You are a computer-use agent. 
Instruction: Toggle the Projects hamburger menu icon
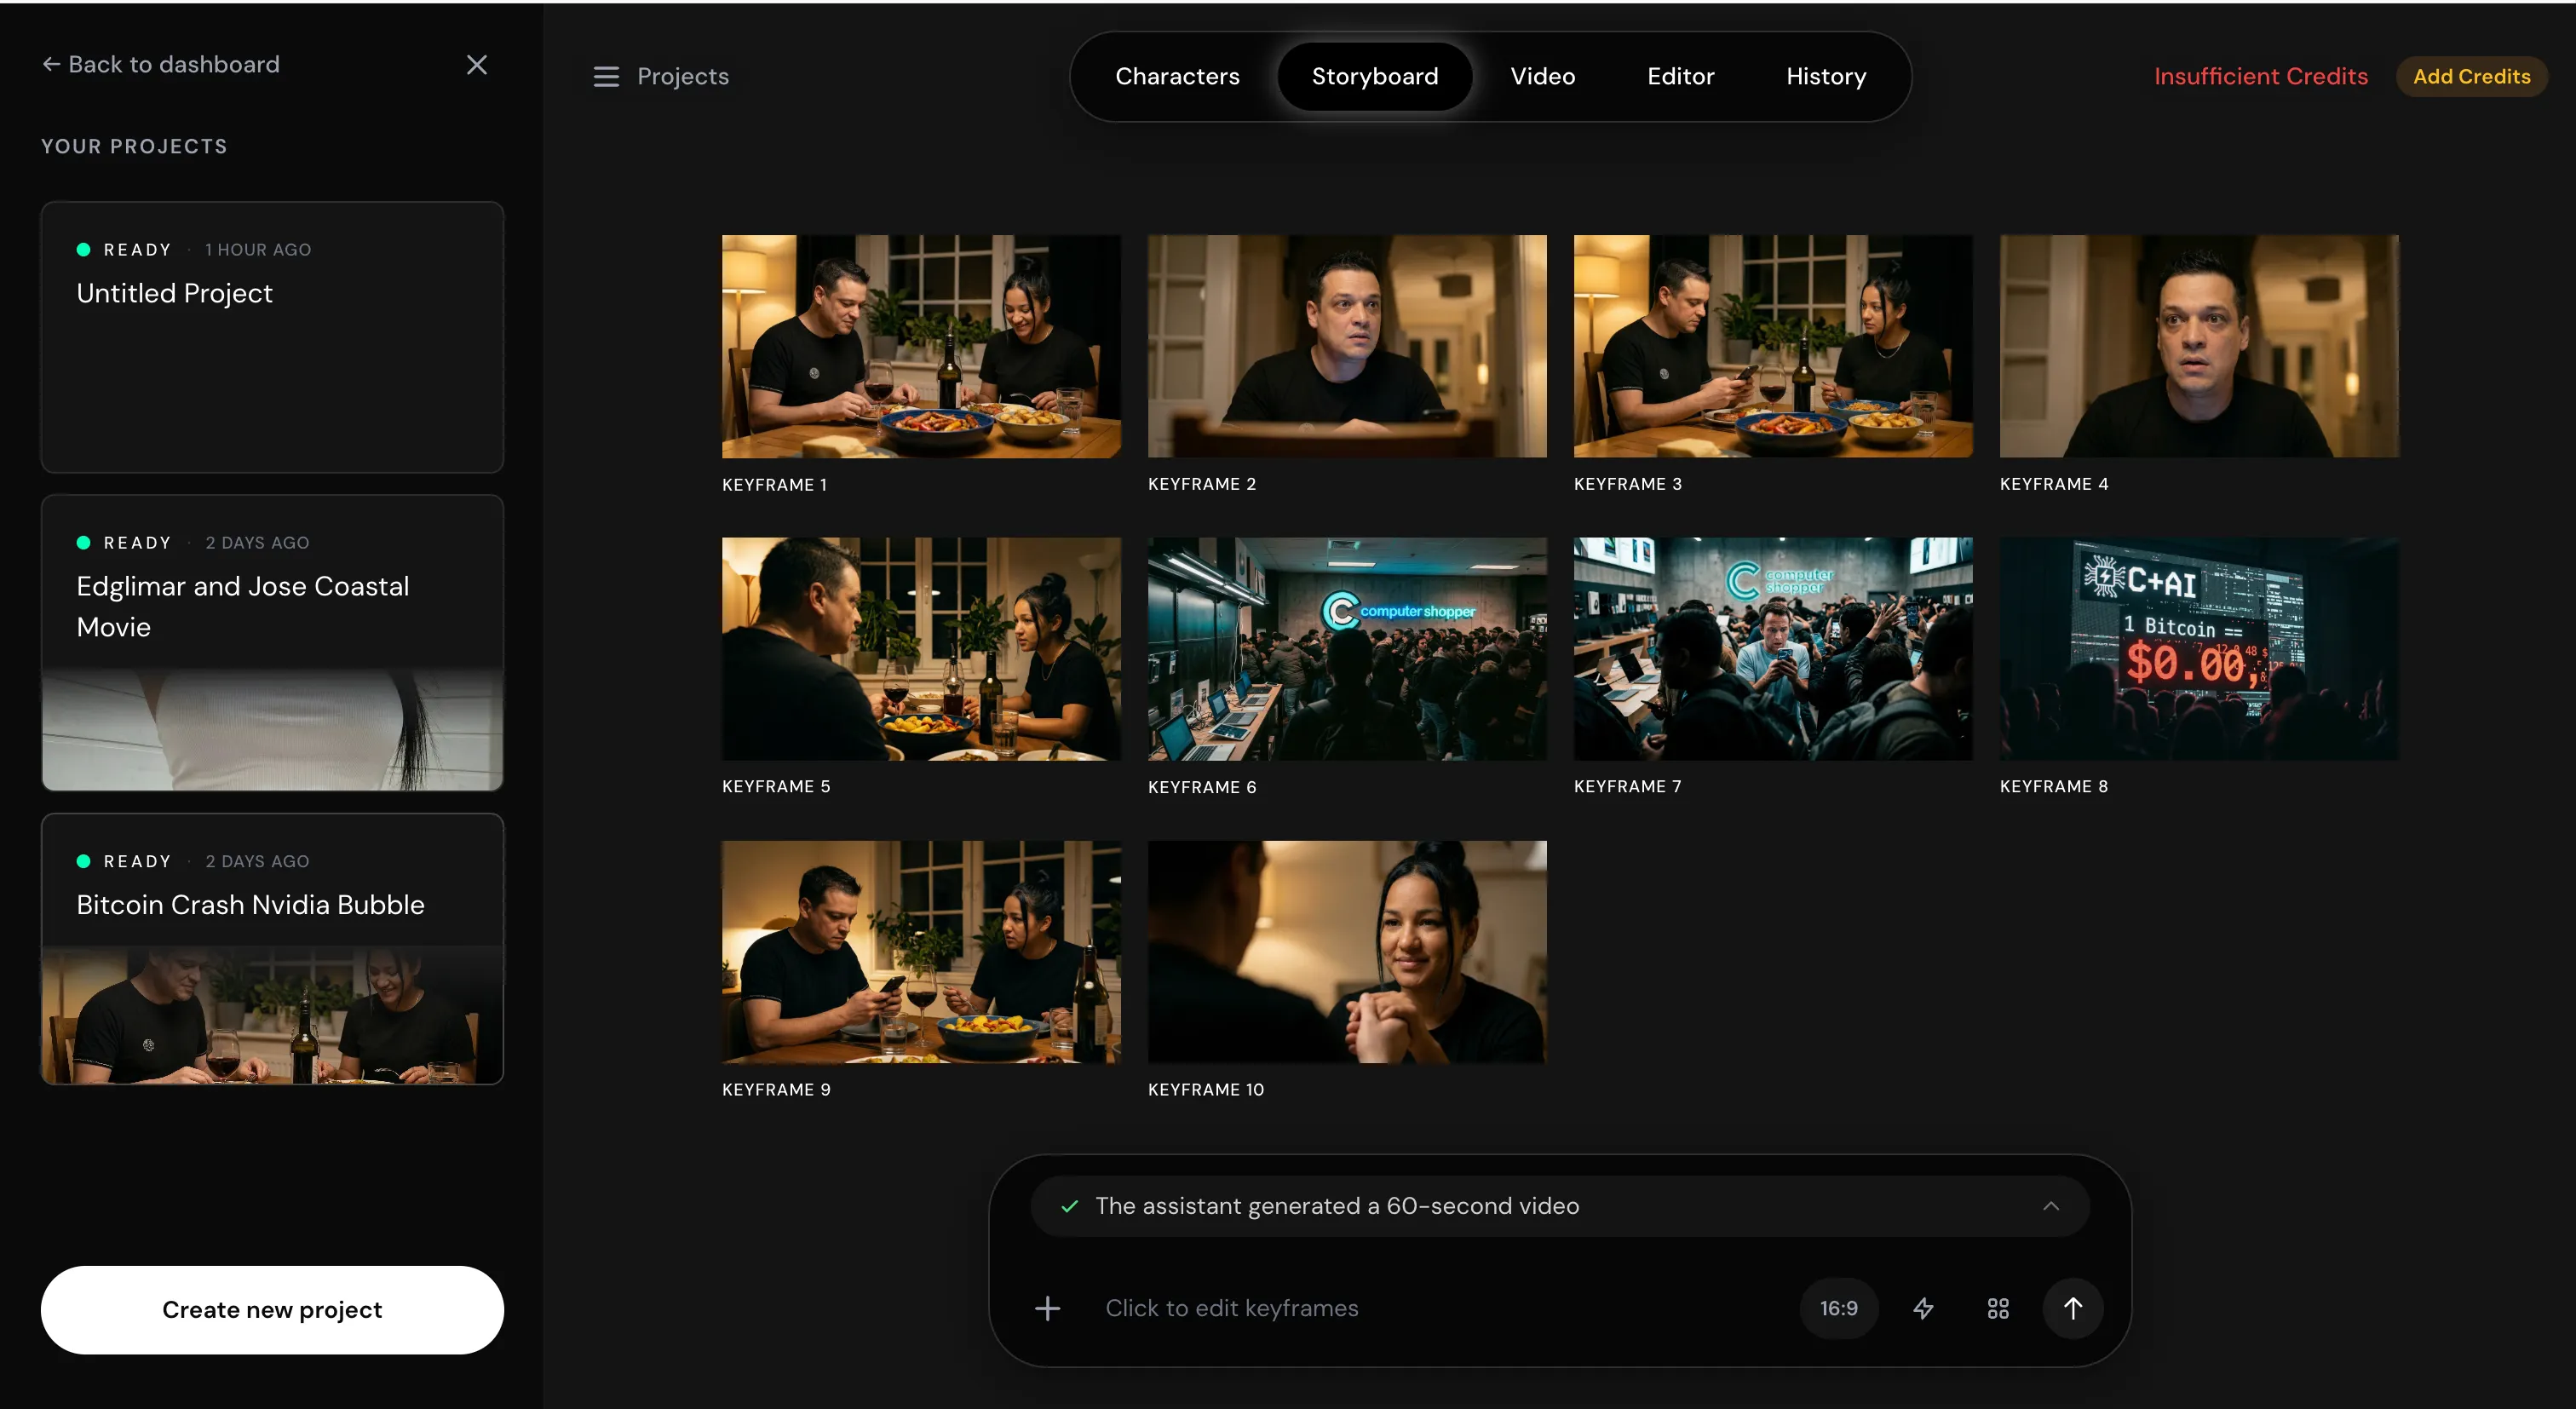pyautogui.click(x=606, y=77)
